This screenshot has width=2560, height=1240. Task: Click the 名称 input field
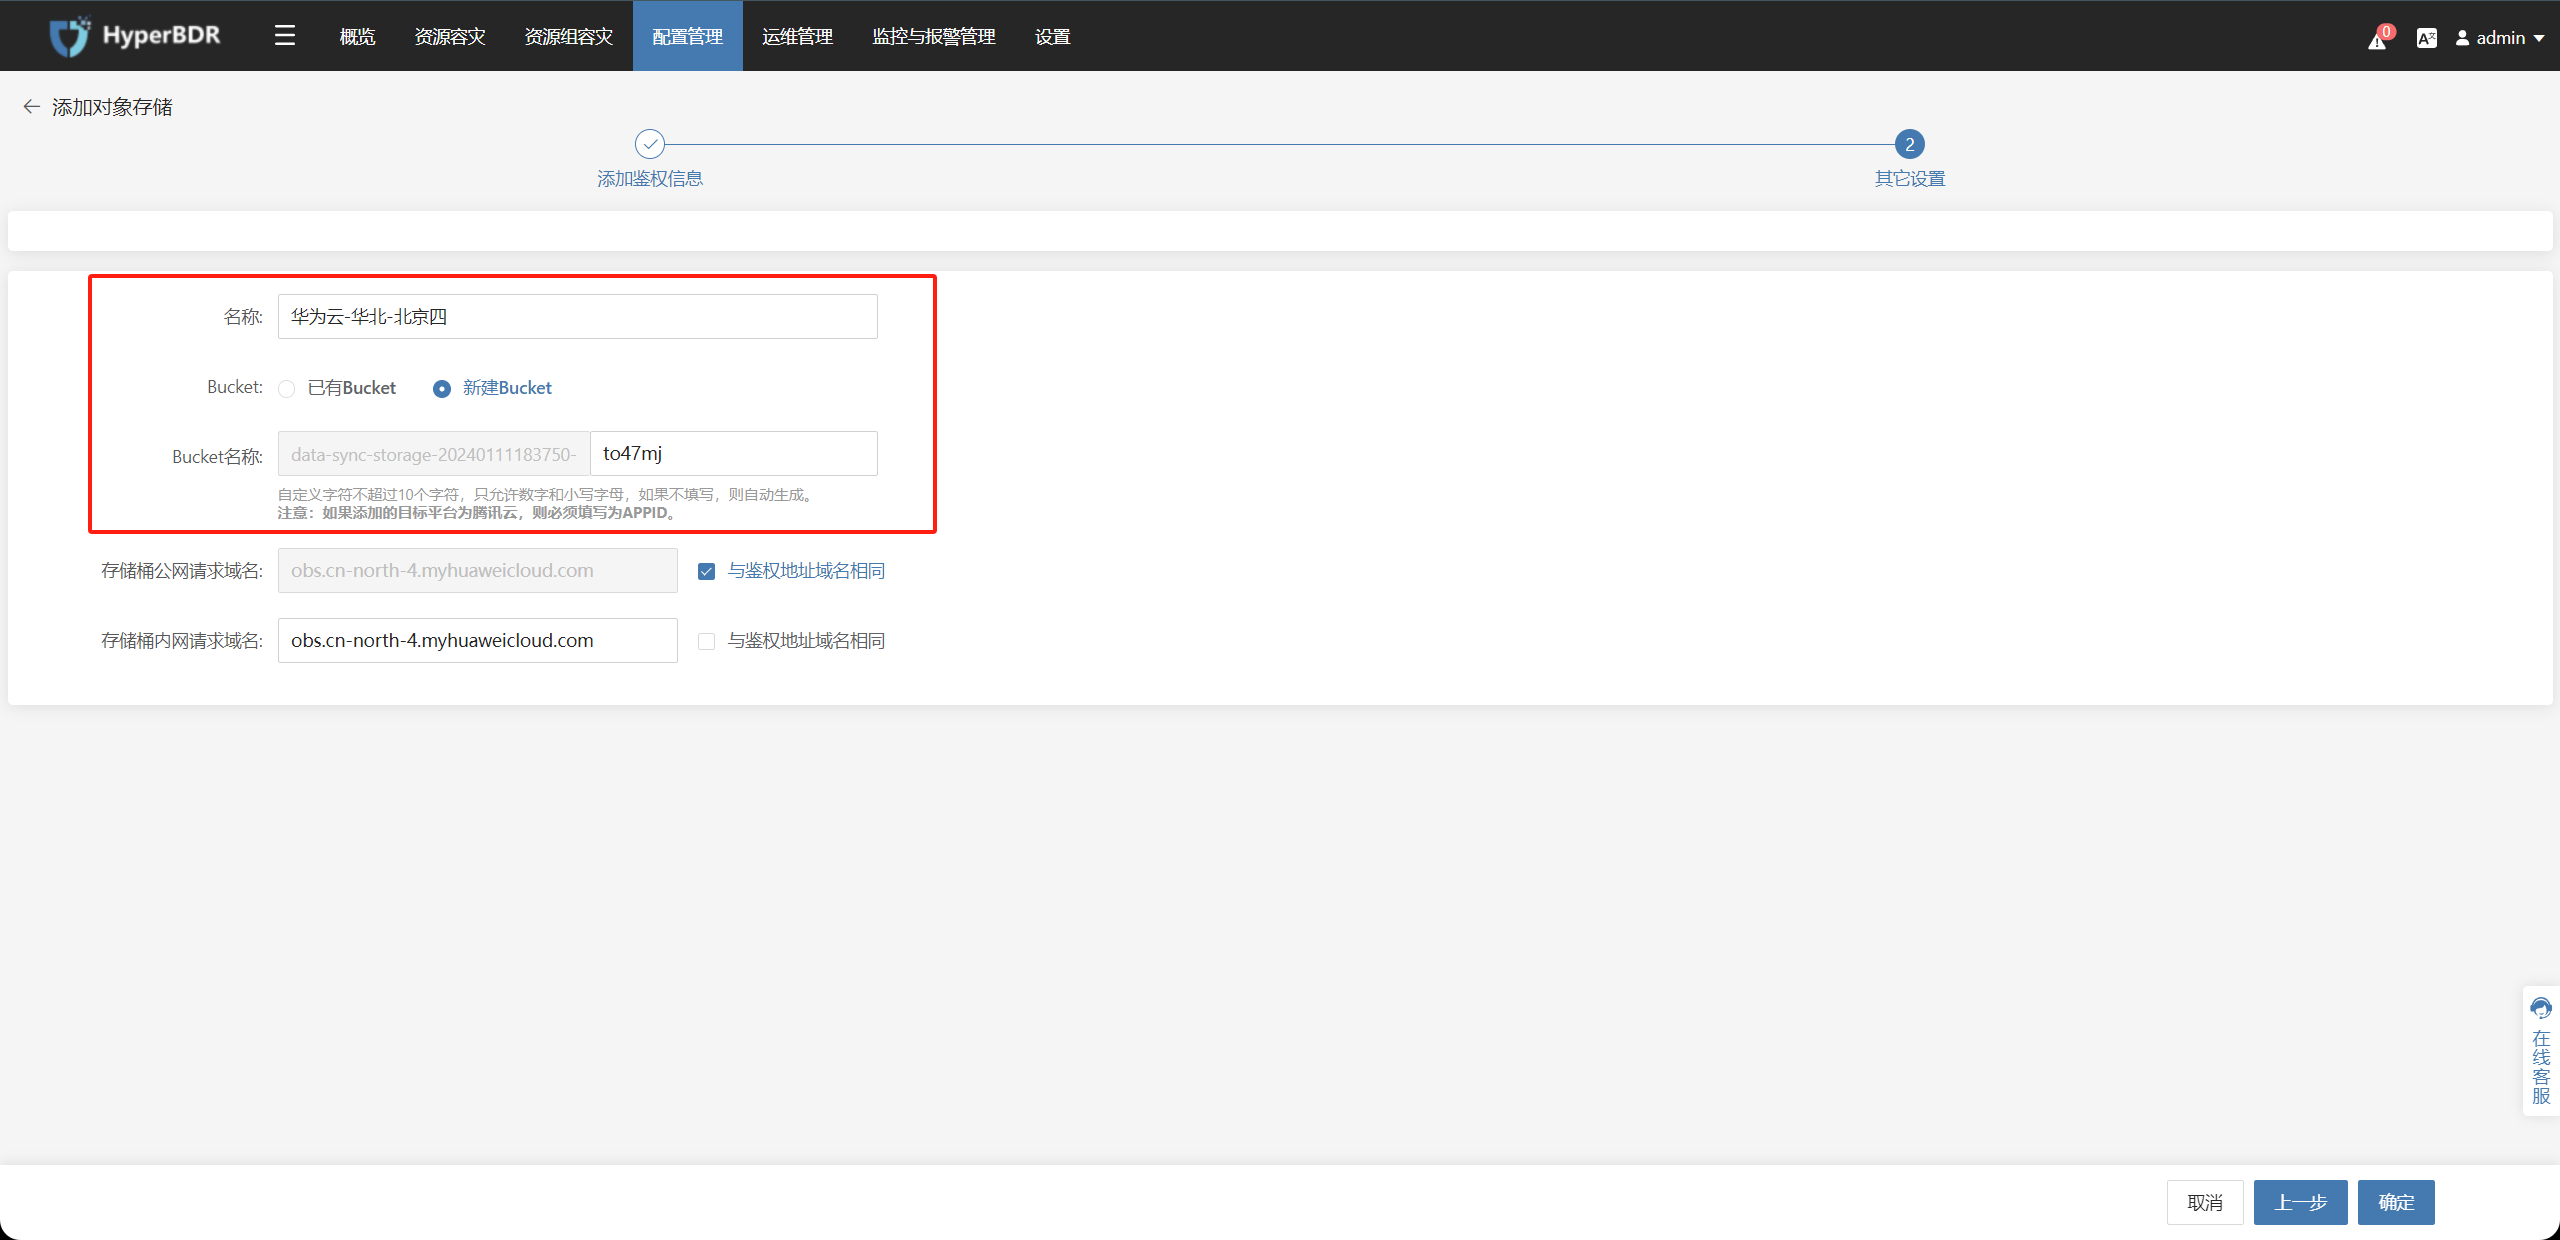coord(578,317)
